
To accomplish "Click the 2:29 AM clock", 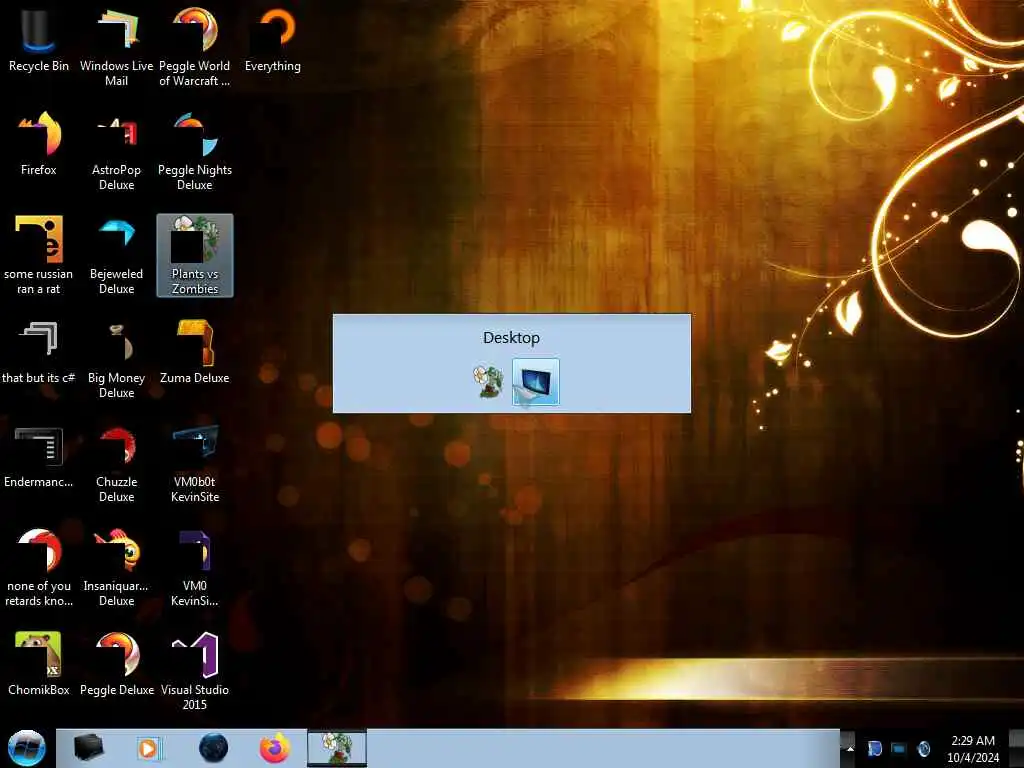I will point(973,741).
